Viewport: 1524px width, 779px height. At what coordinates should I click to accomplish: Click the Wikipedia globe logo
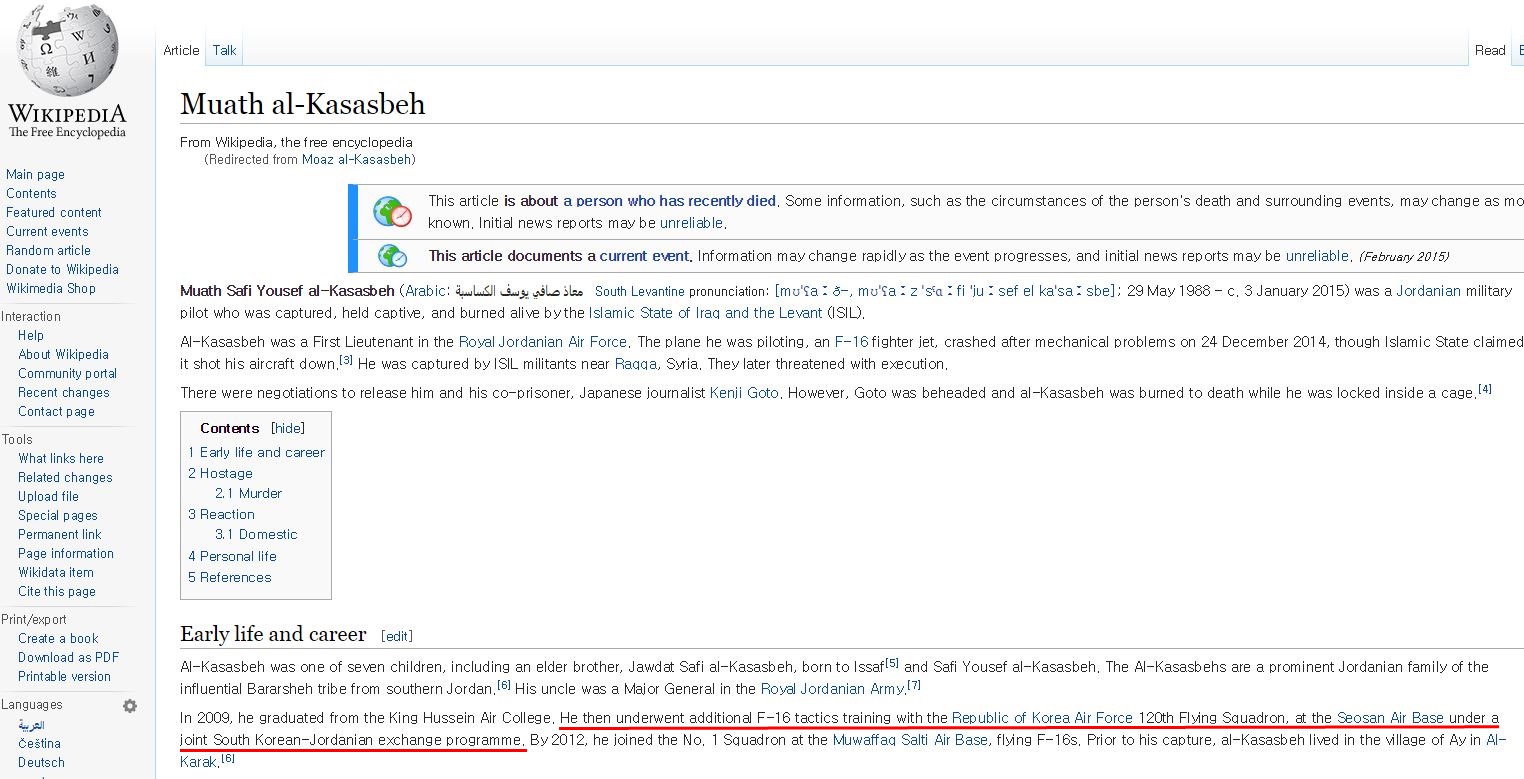(x=68, y=50)
